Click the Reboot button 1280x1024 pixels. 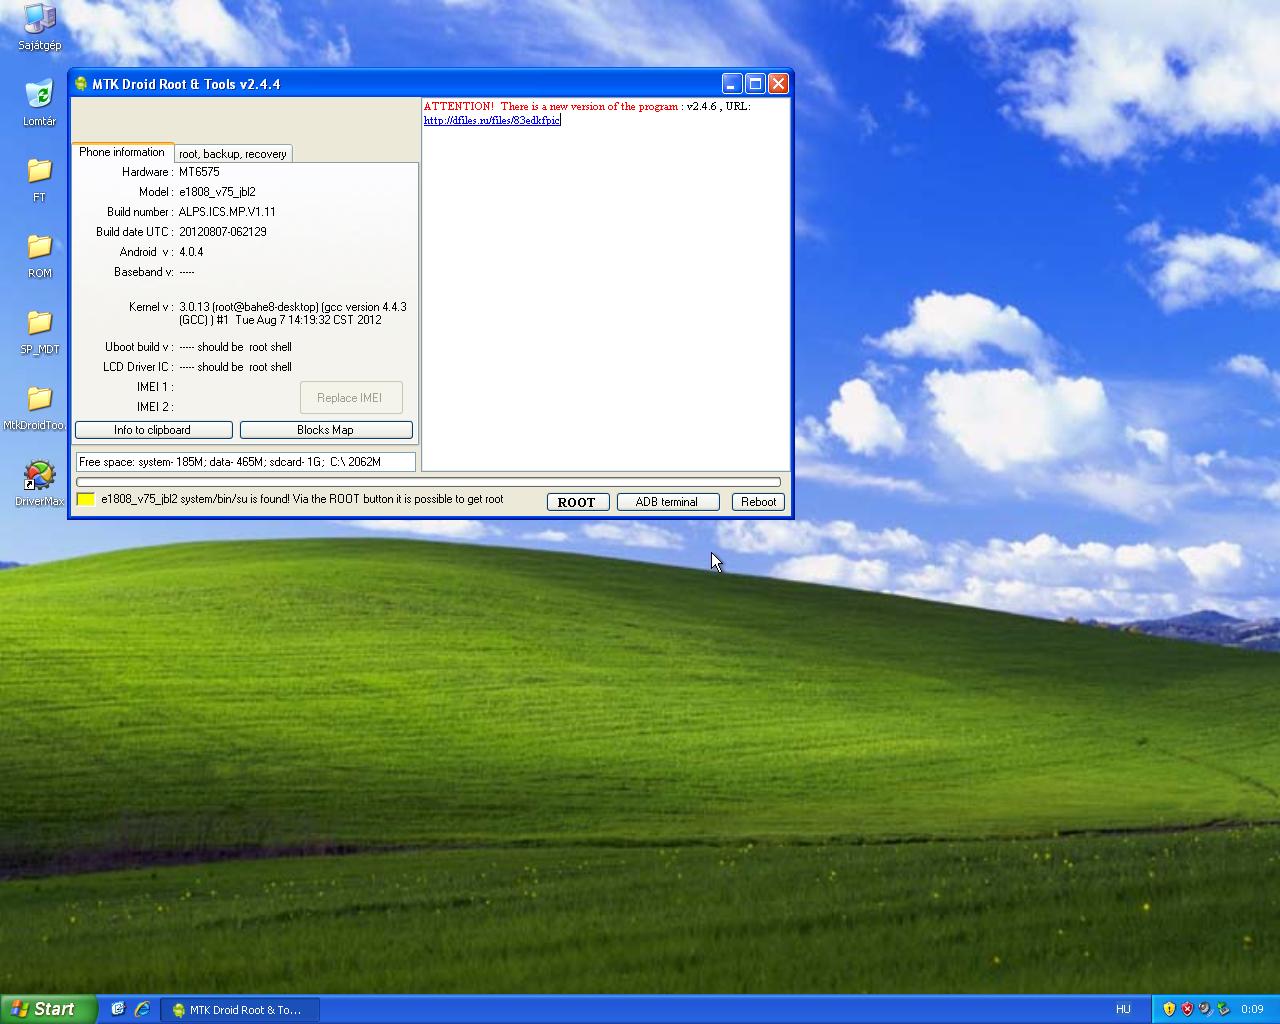click(x=758, y=502)
